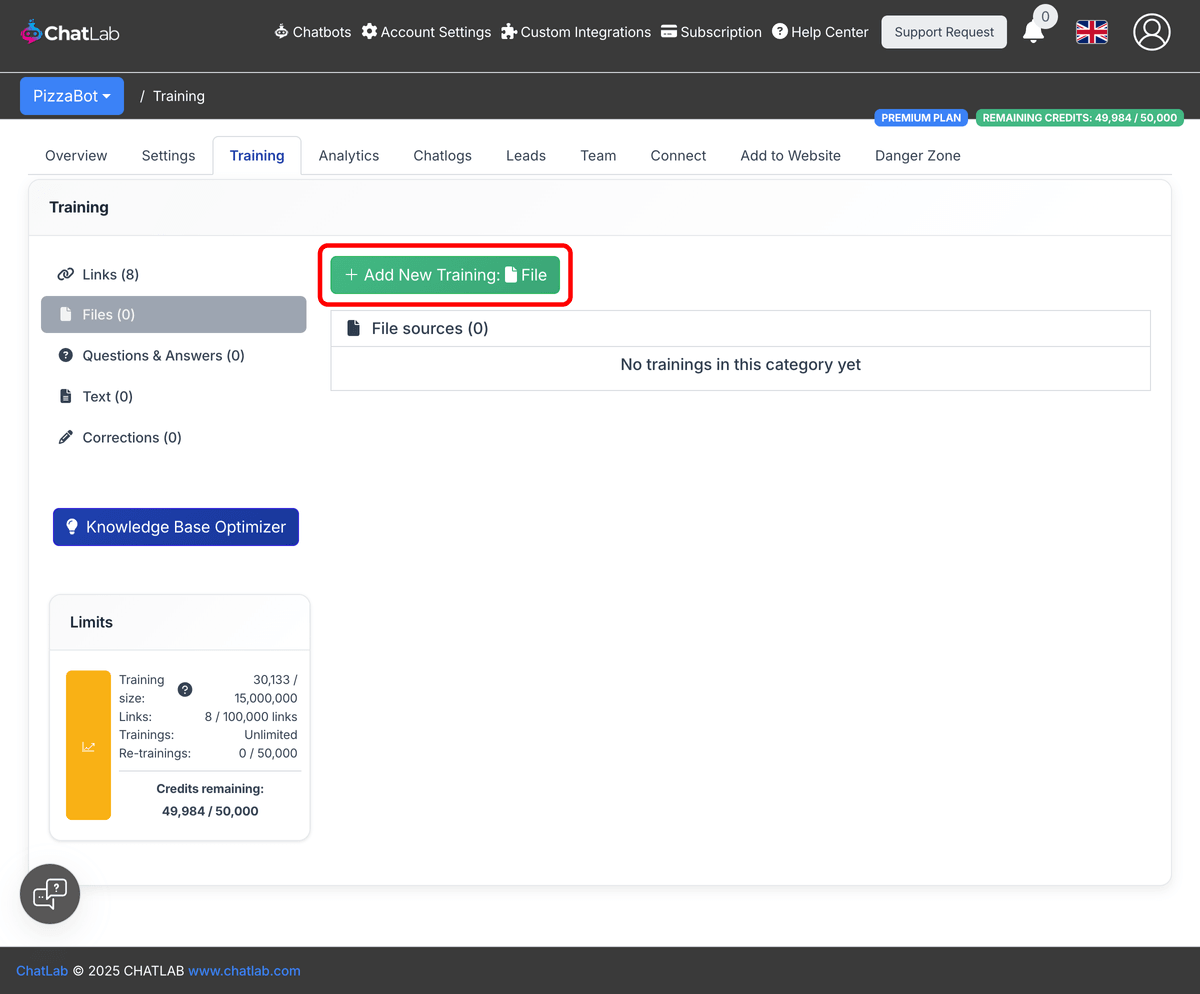The image size is (1200, 994).
Task: Select the Questions & Answers category
Action: click(151, 355)
